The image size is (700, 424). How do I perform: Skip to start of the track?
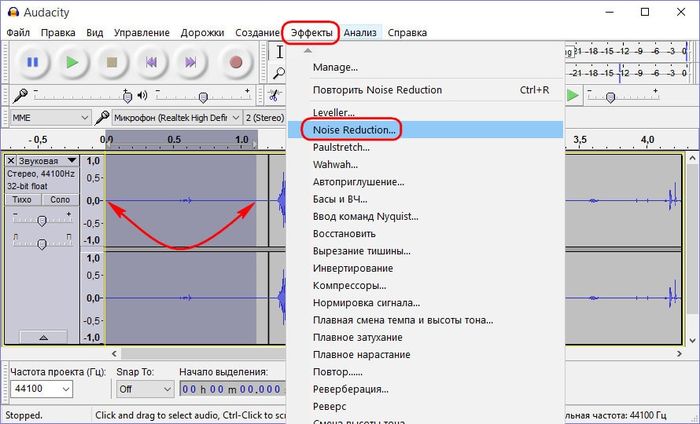point(151,62)
